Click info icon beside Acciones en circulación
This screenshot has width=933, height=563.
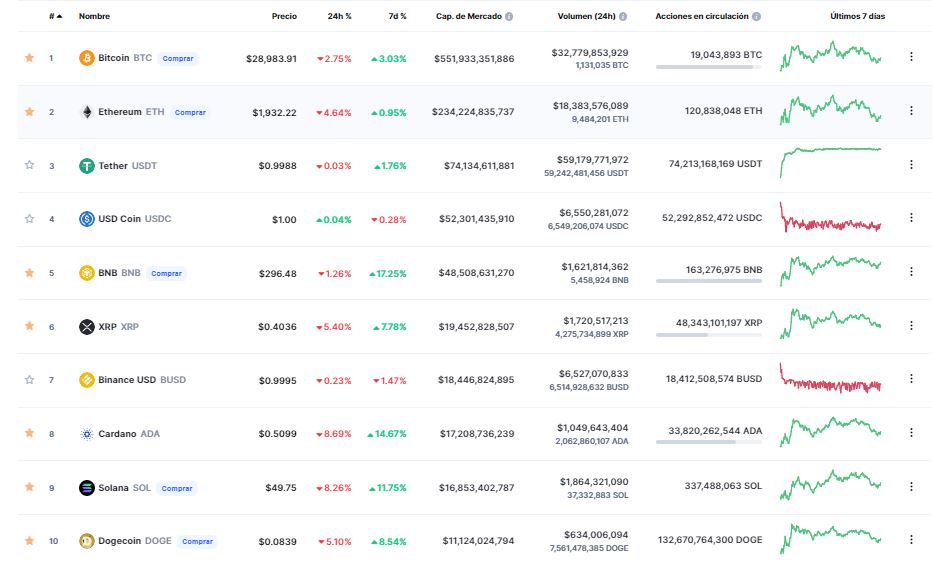point(756,17)
